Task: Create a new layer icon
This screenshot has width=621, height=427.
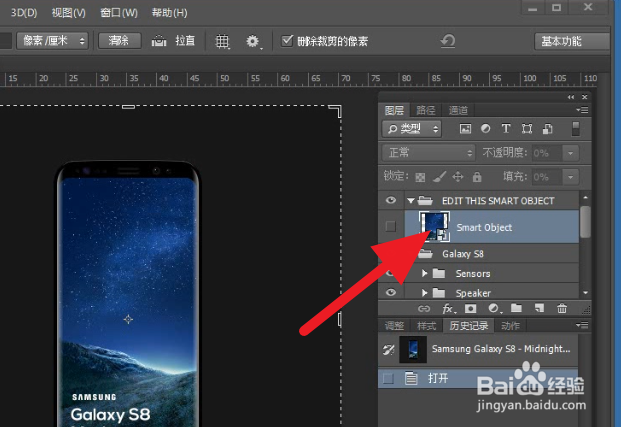Action: pyautogui.click(x=539, y=308)
